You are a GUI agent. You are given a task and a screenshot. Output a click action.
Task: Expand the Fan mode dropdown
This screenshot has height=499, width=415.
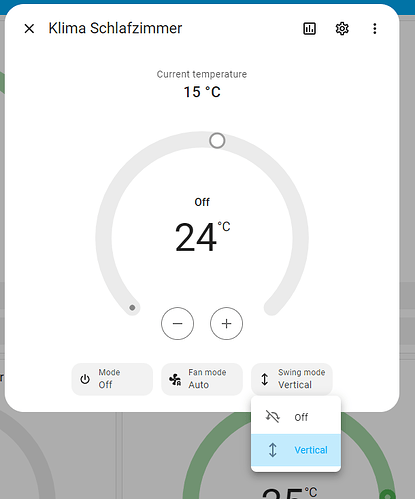202,379
